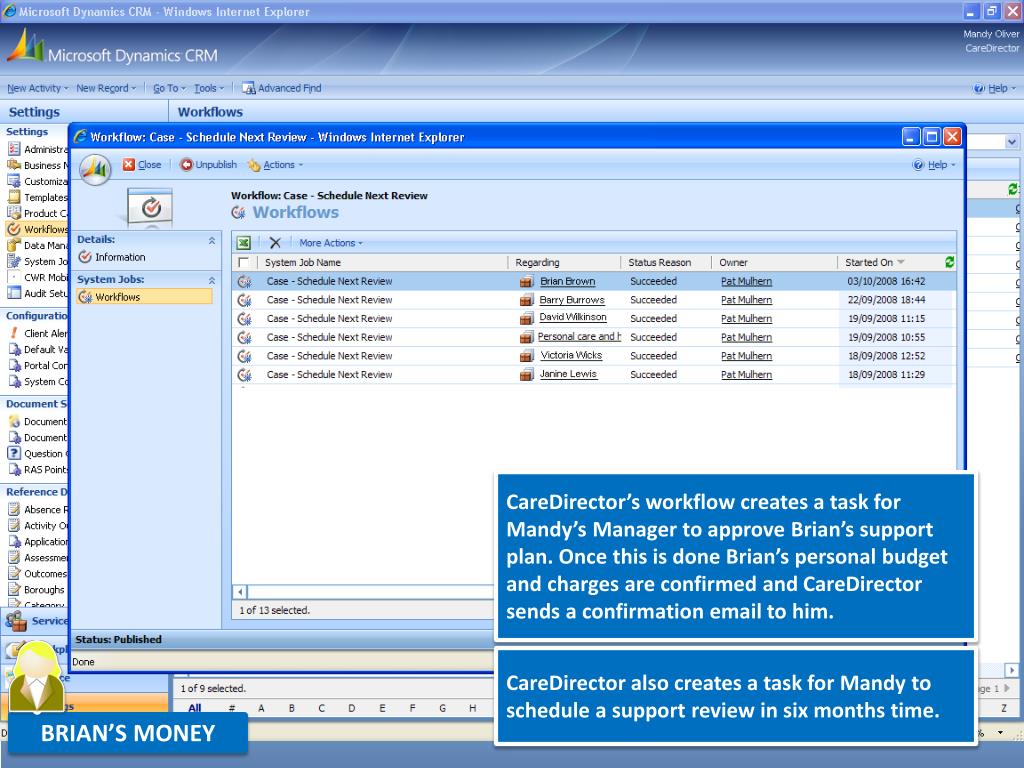
Task: Click the Victoria Wicks regarding link
Action: pyautogui.click(x=571, y=355)
